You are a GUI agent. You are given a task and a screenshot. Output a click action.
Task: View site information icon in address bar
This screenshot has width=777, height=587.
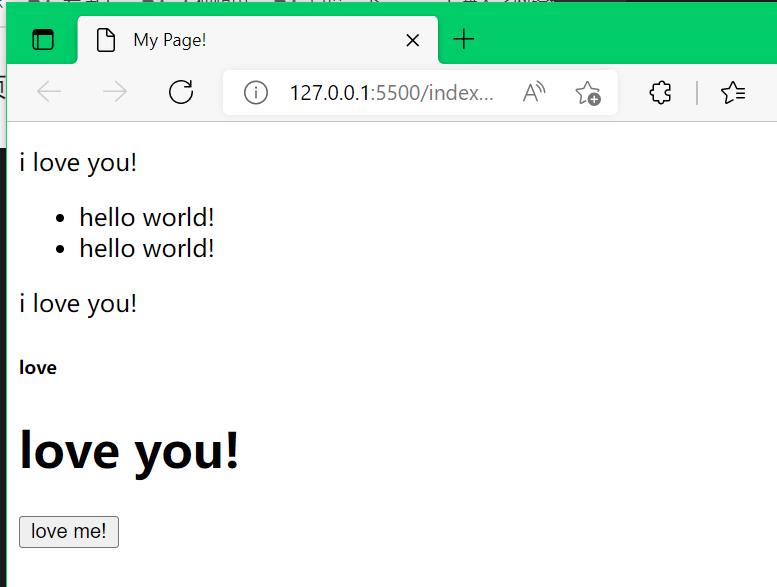256,93
